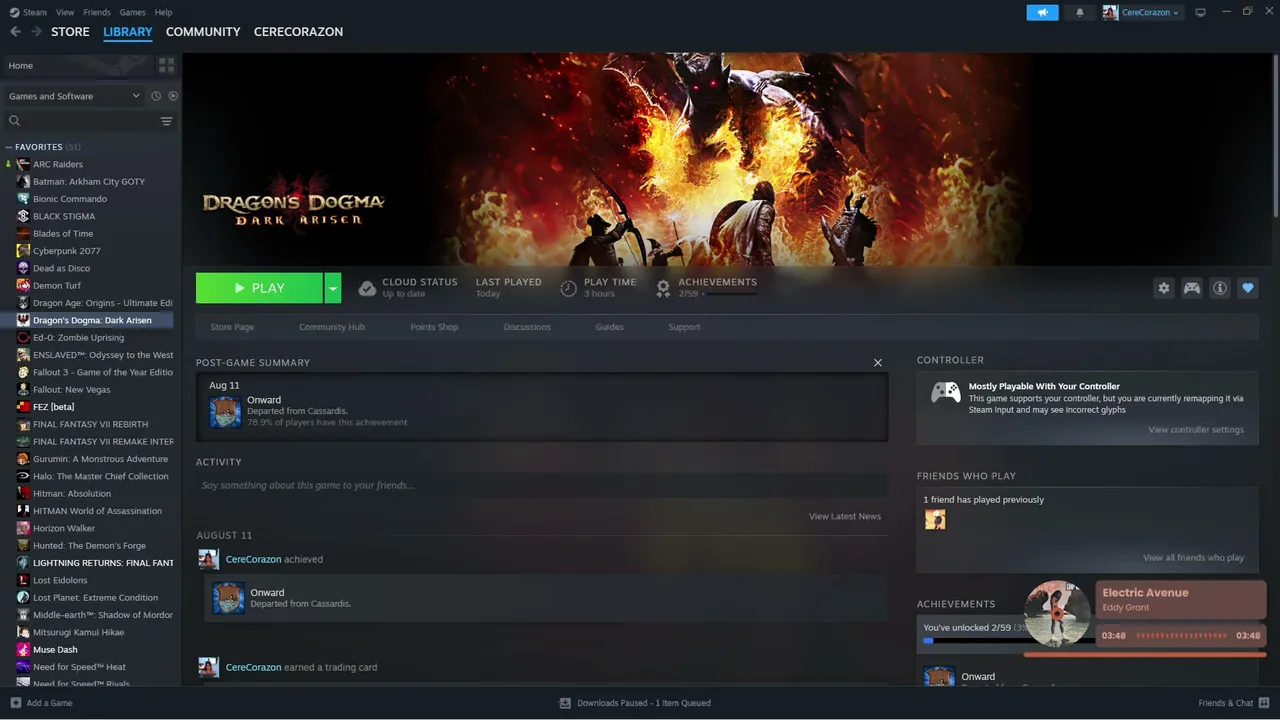The width and height of the screenshot is (1280, 720).
Task: Toggle the favorite heart for this game
Action: (x=1248, y=288)
